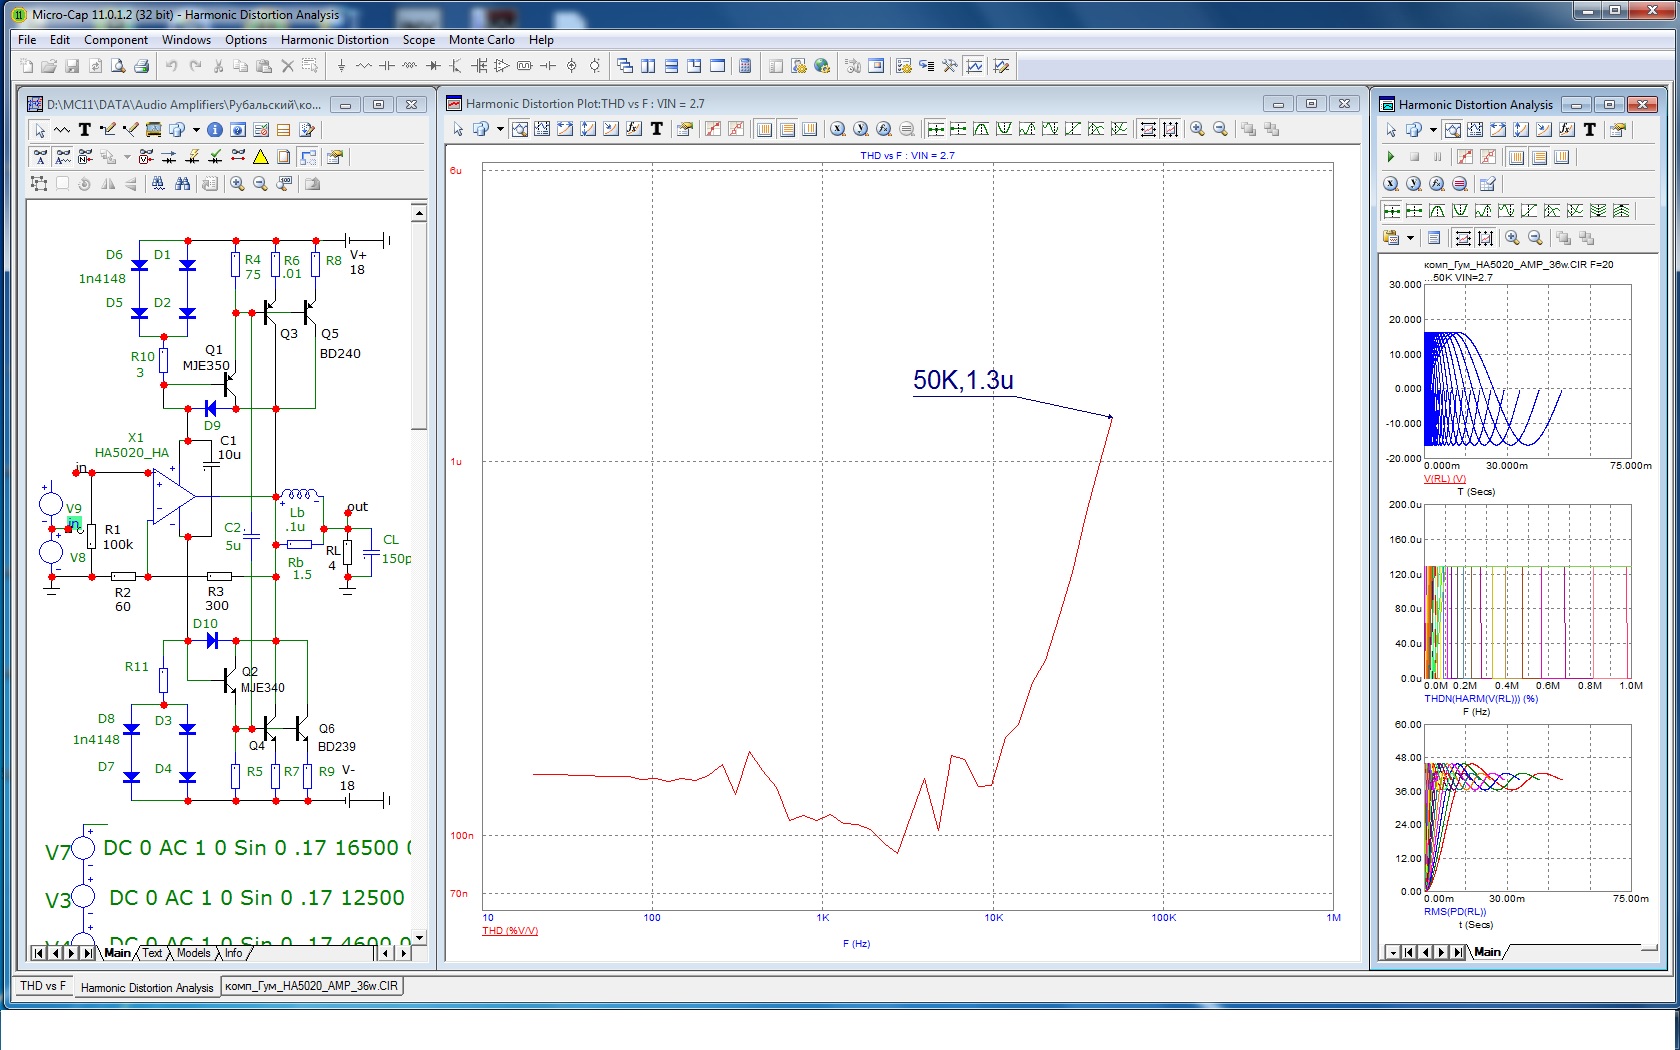Screen dimensions: 1680x1050
Task: Open the Options menu
Action: click(246, 40)
